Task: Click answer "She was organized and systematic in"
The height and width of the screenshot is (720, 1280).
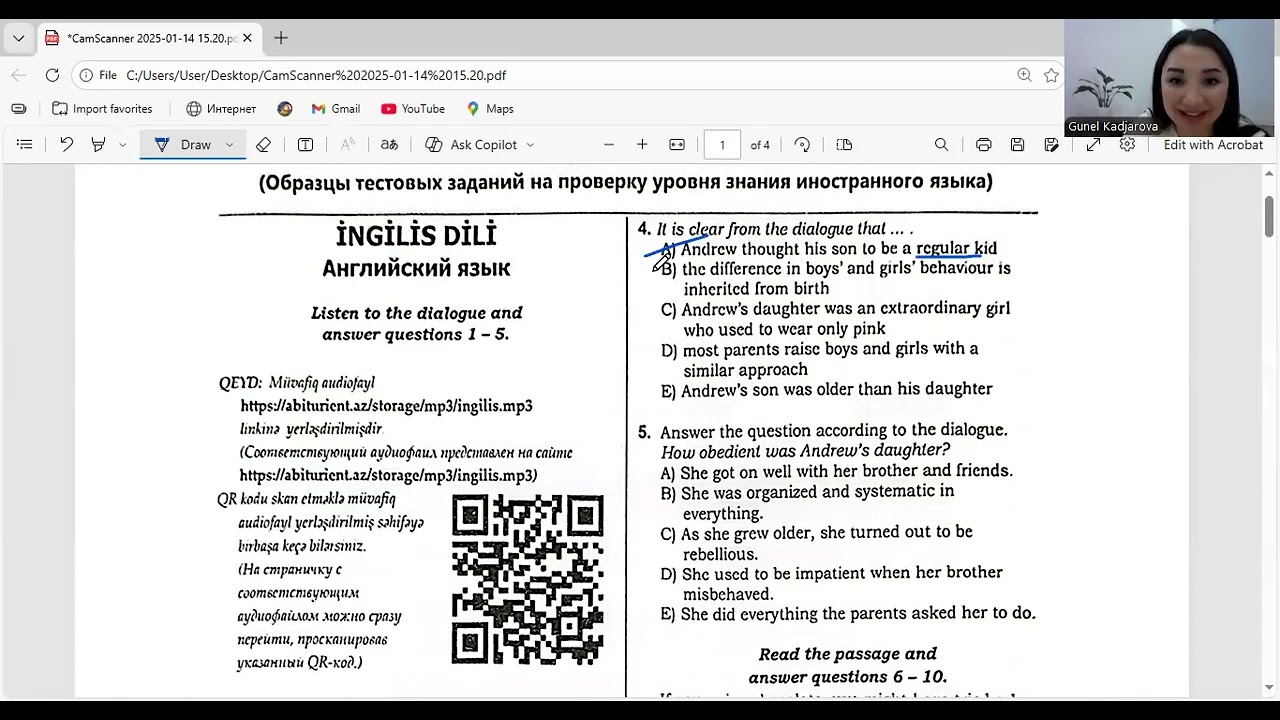Action: (818, 492)
